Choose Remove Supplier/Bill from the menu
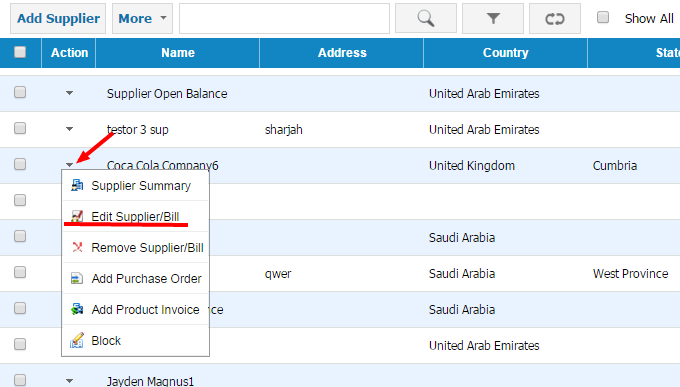Viewport: 680px width, 387px height. (147, 248)
